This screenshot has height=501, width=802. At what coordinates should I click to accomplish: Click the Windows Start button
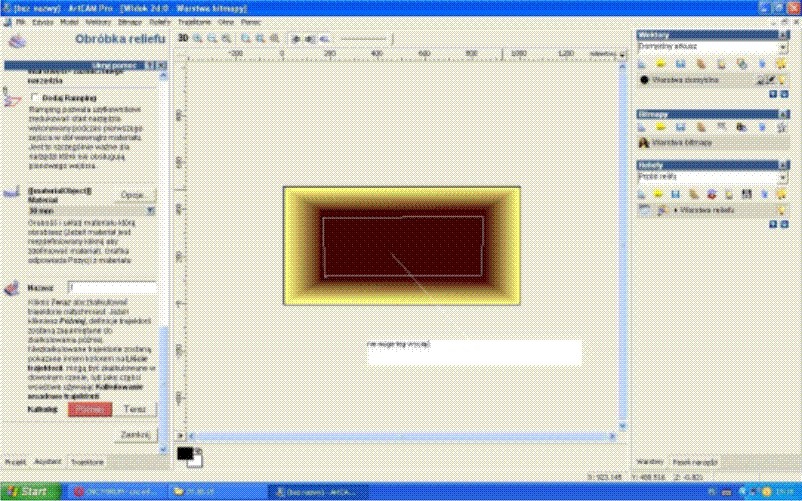(x=30, y=492)
